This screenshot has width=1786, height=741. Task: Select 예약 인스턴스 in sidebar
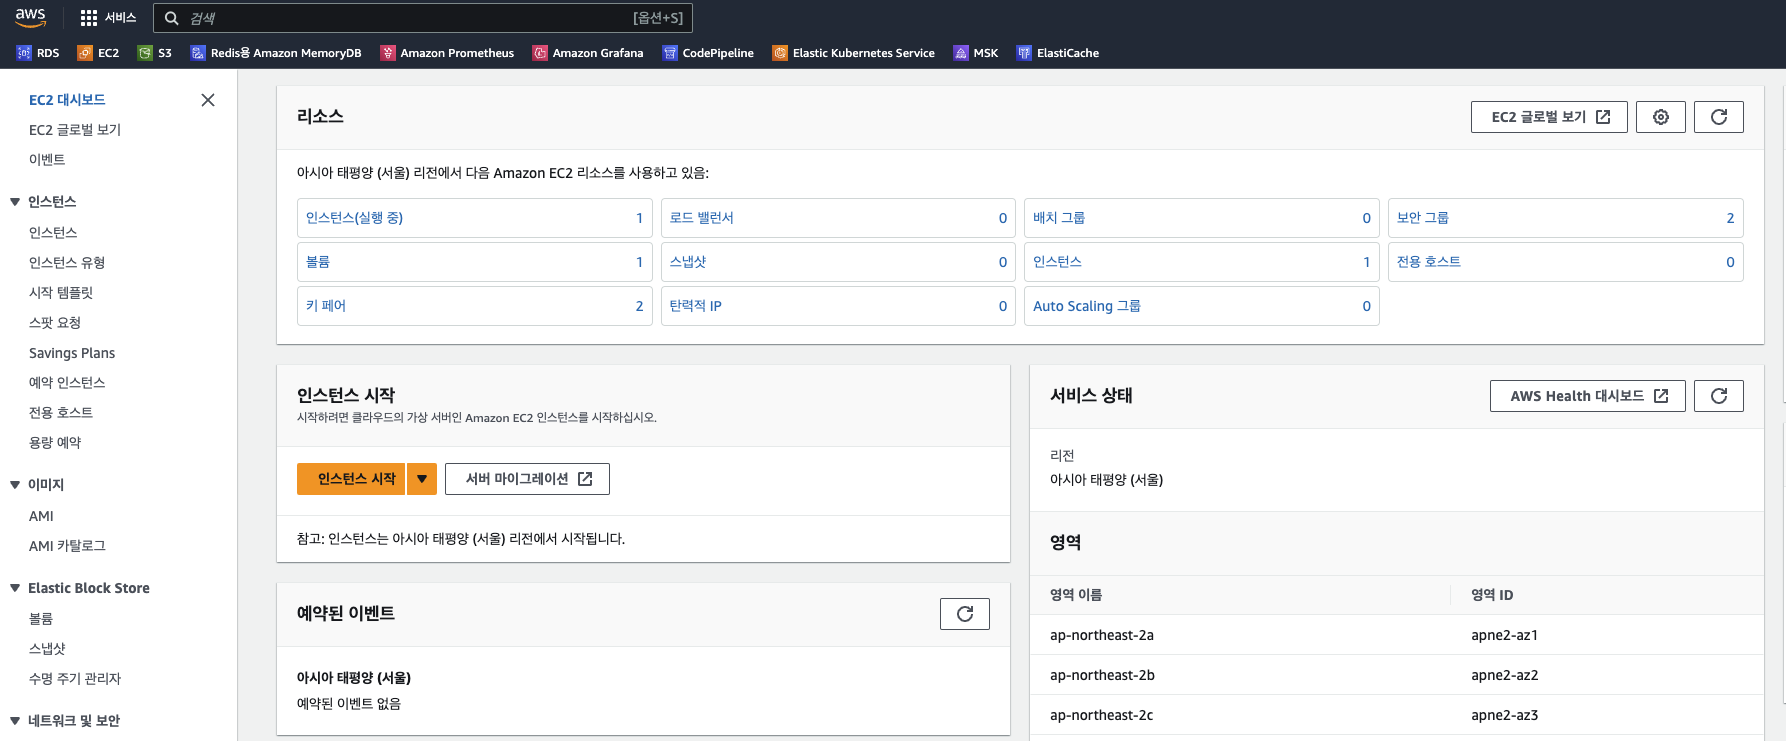click(x=67, y=383)
